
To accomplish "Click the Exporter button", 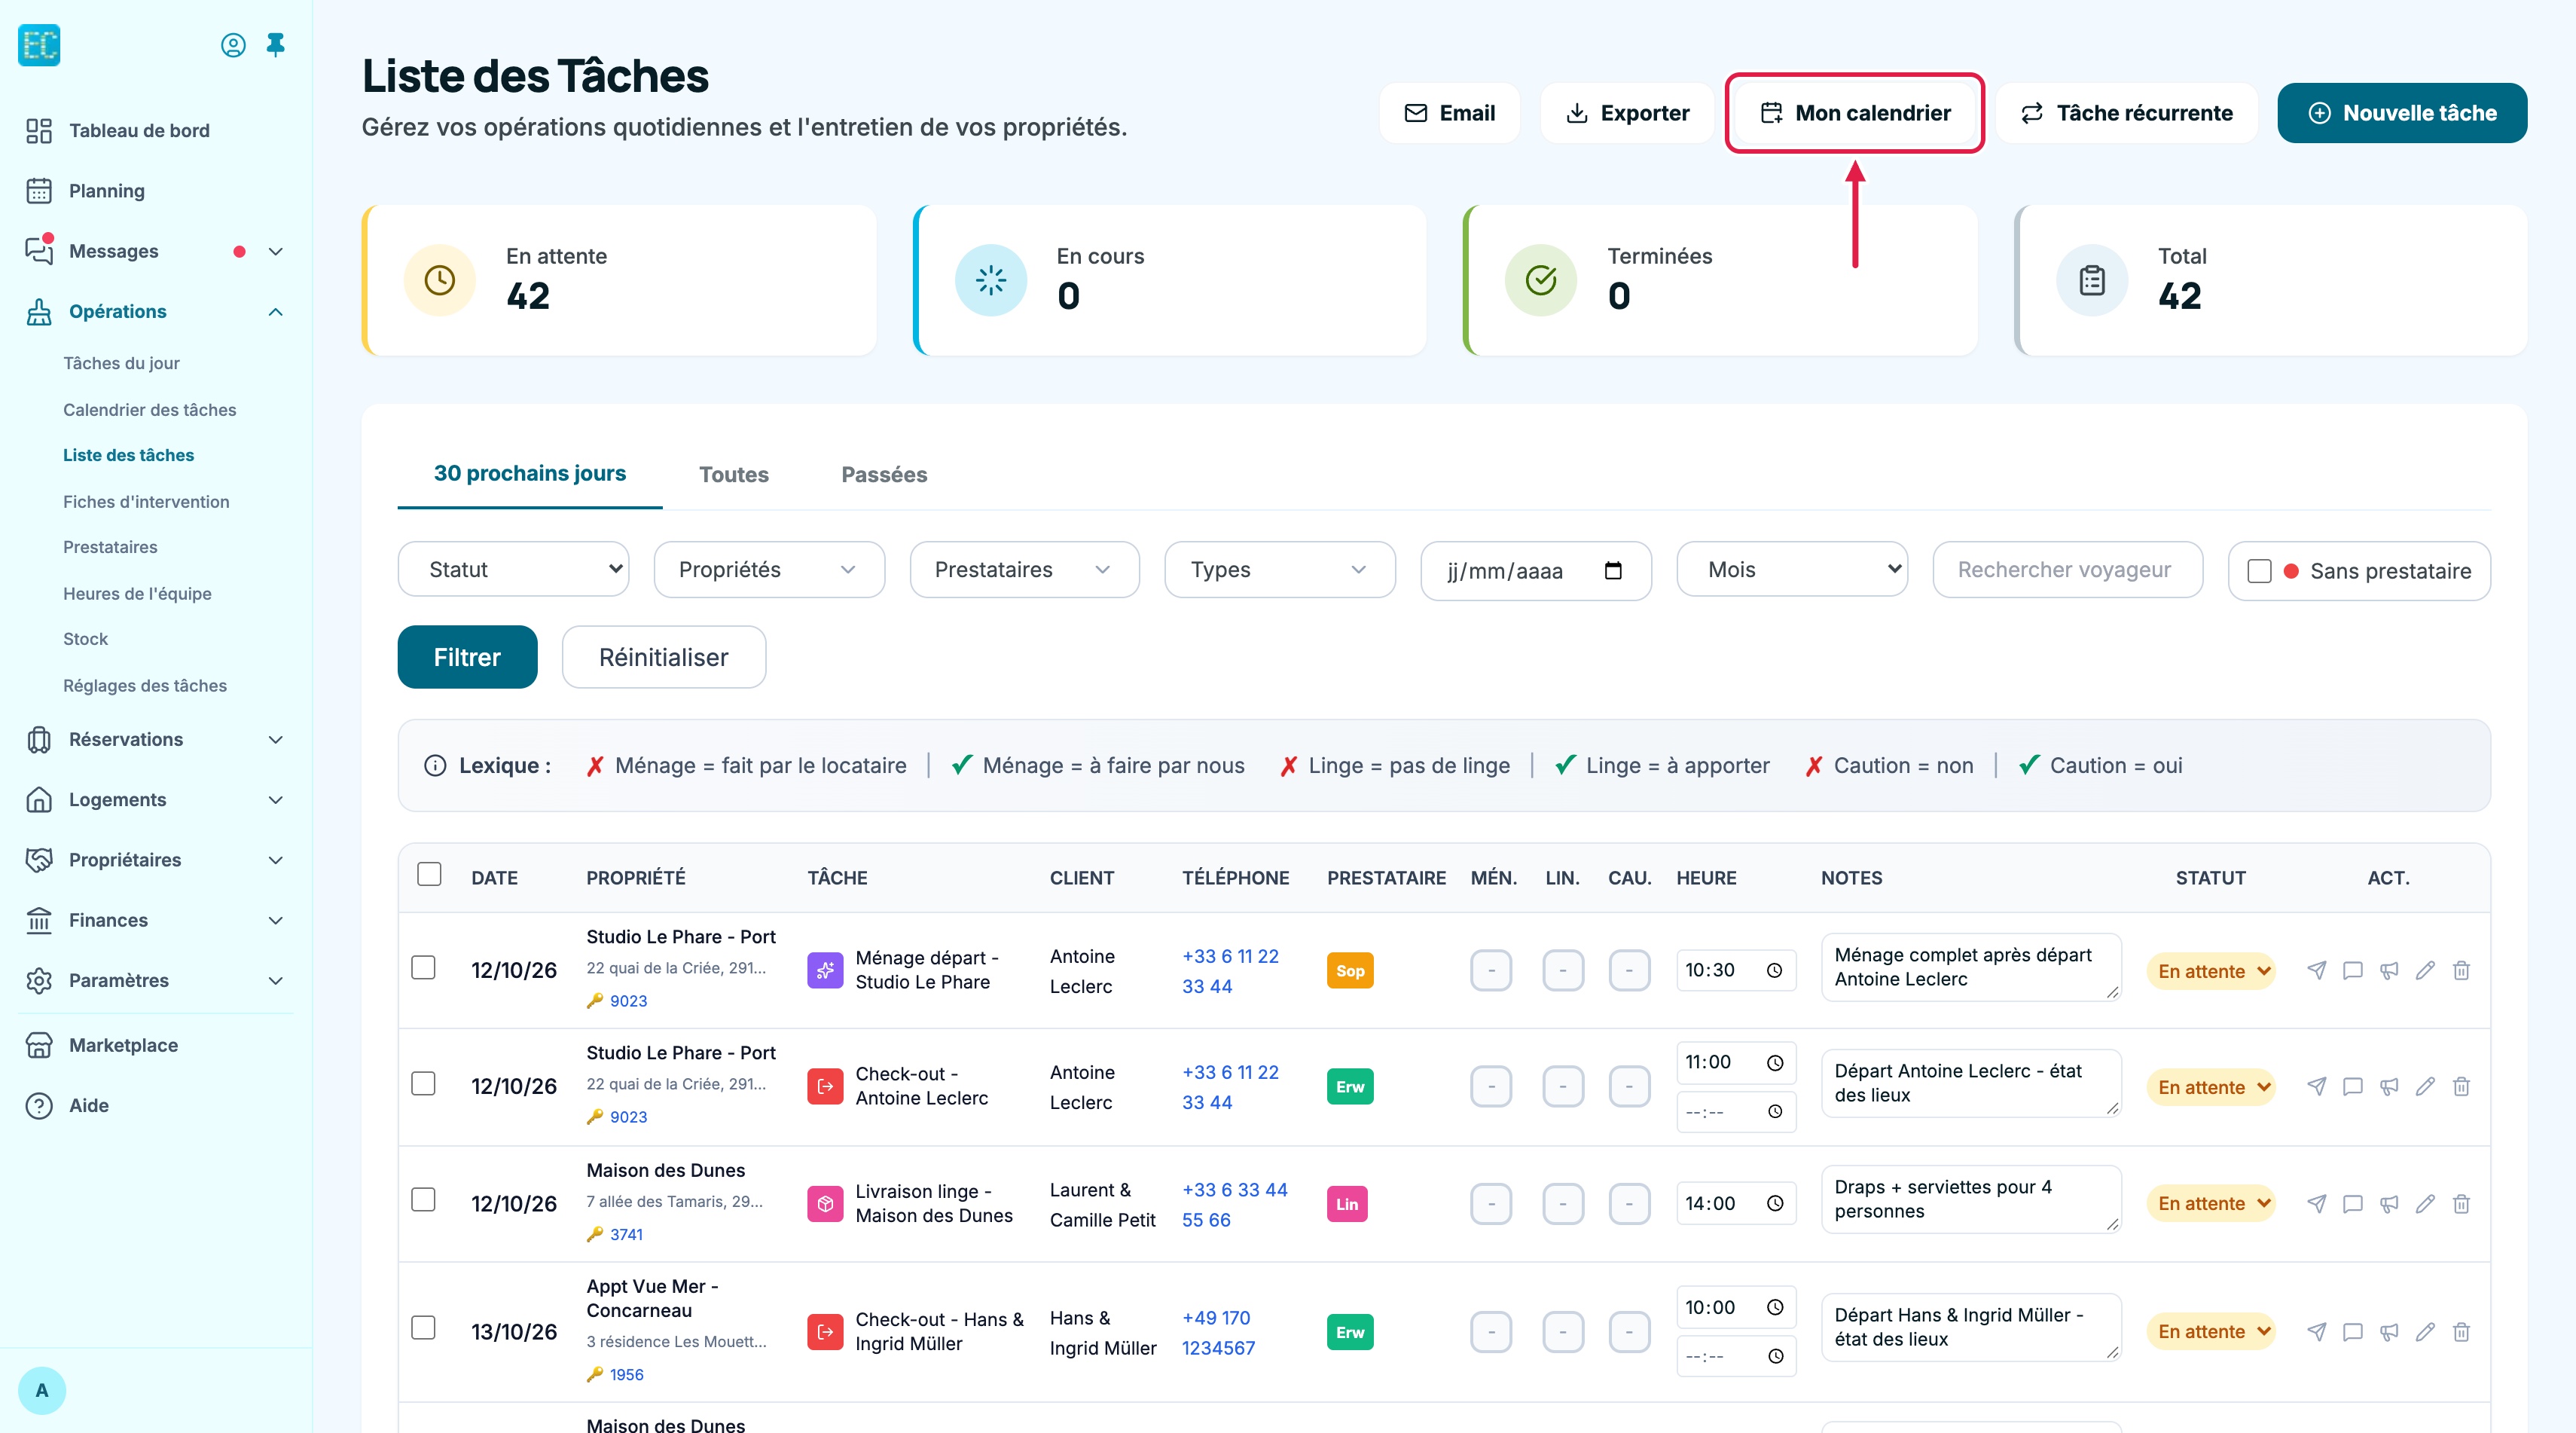I will (1627, 113).
